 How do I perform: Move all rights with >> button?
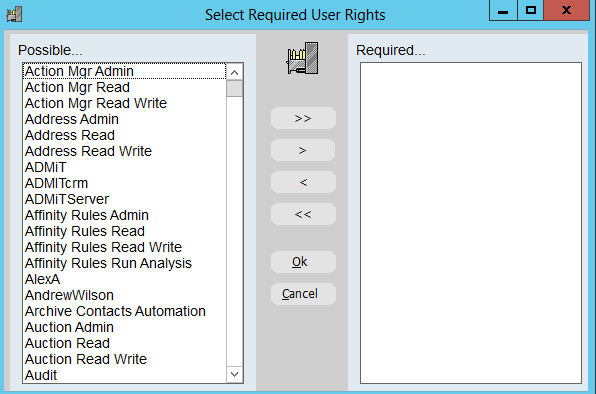click(x=303, y=118)
